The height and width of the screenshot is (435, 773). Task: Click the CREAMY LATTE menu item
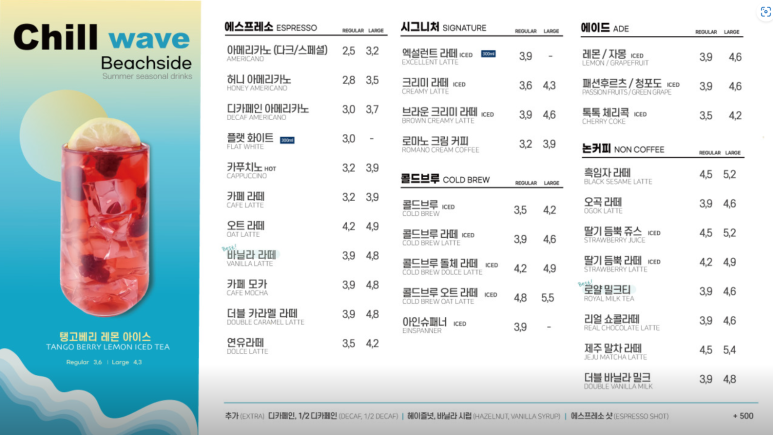click(433, 86)
